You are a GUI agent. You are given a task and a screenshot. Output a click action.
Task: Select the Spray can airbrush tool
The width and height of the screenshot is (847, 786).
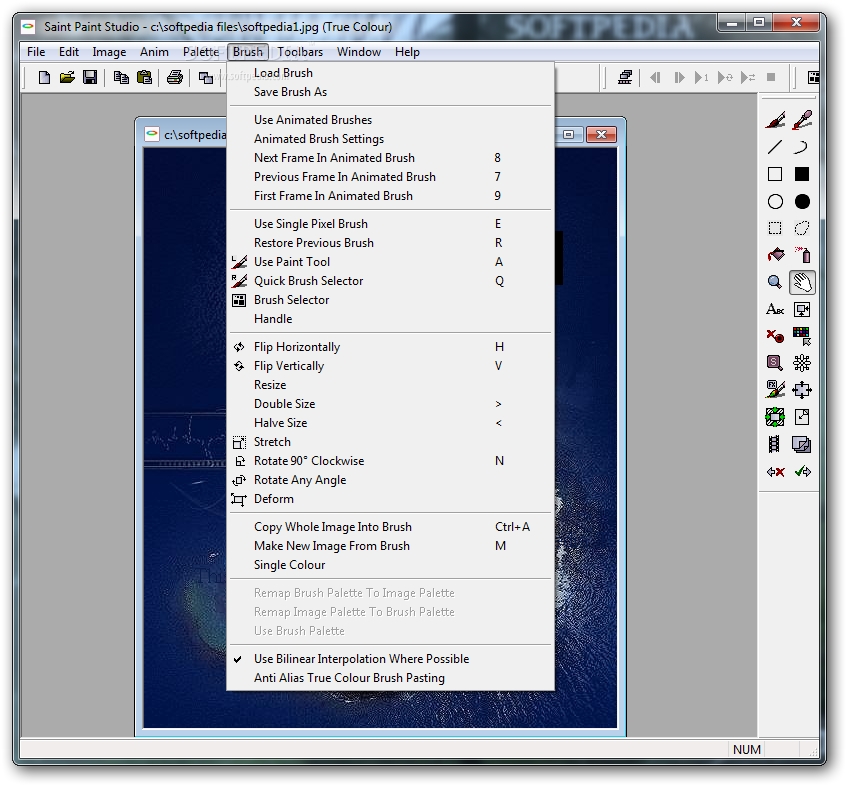click(802, 255)
